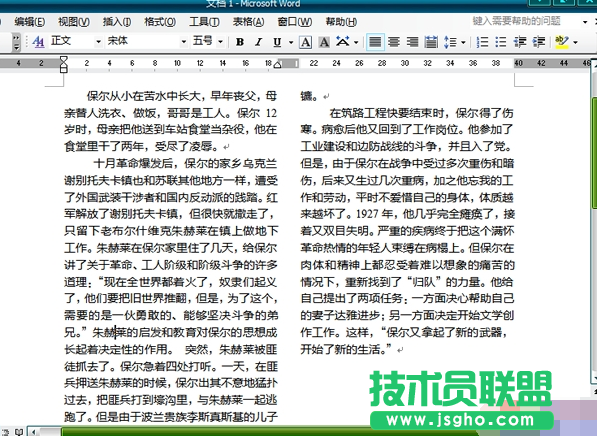
Task: Open line spacing dropdown arrow
Action: click(x=463, y=42)
